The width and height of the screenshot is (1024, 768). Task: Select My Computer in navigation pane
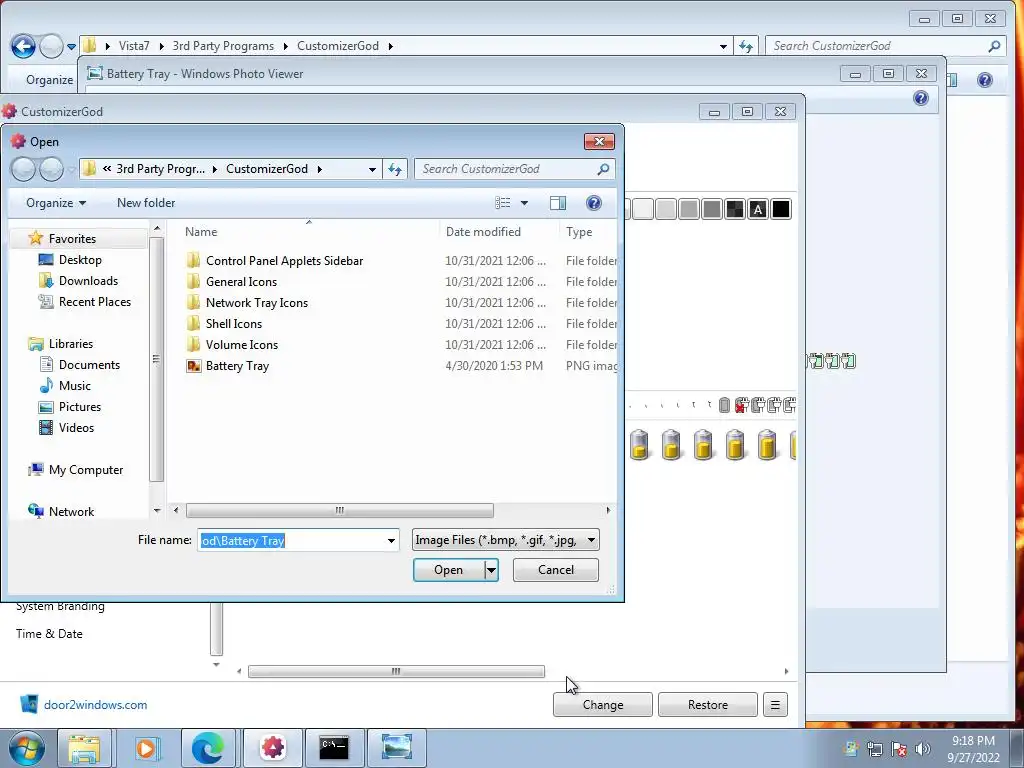coord(86,470)
